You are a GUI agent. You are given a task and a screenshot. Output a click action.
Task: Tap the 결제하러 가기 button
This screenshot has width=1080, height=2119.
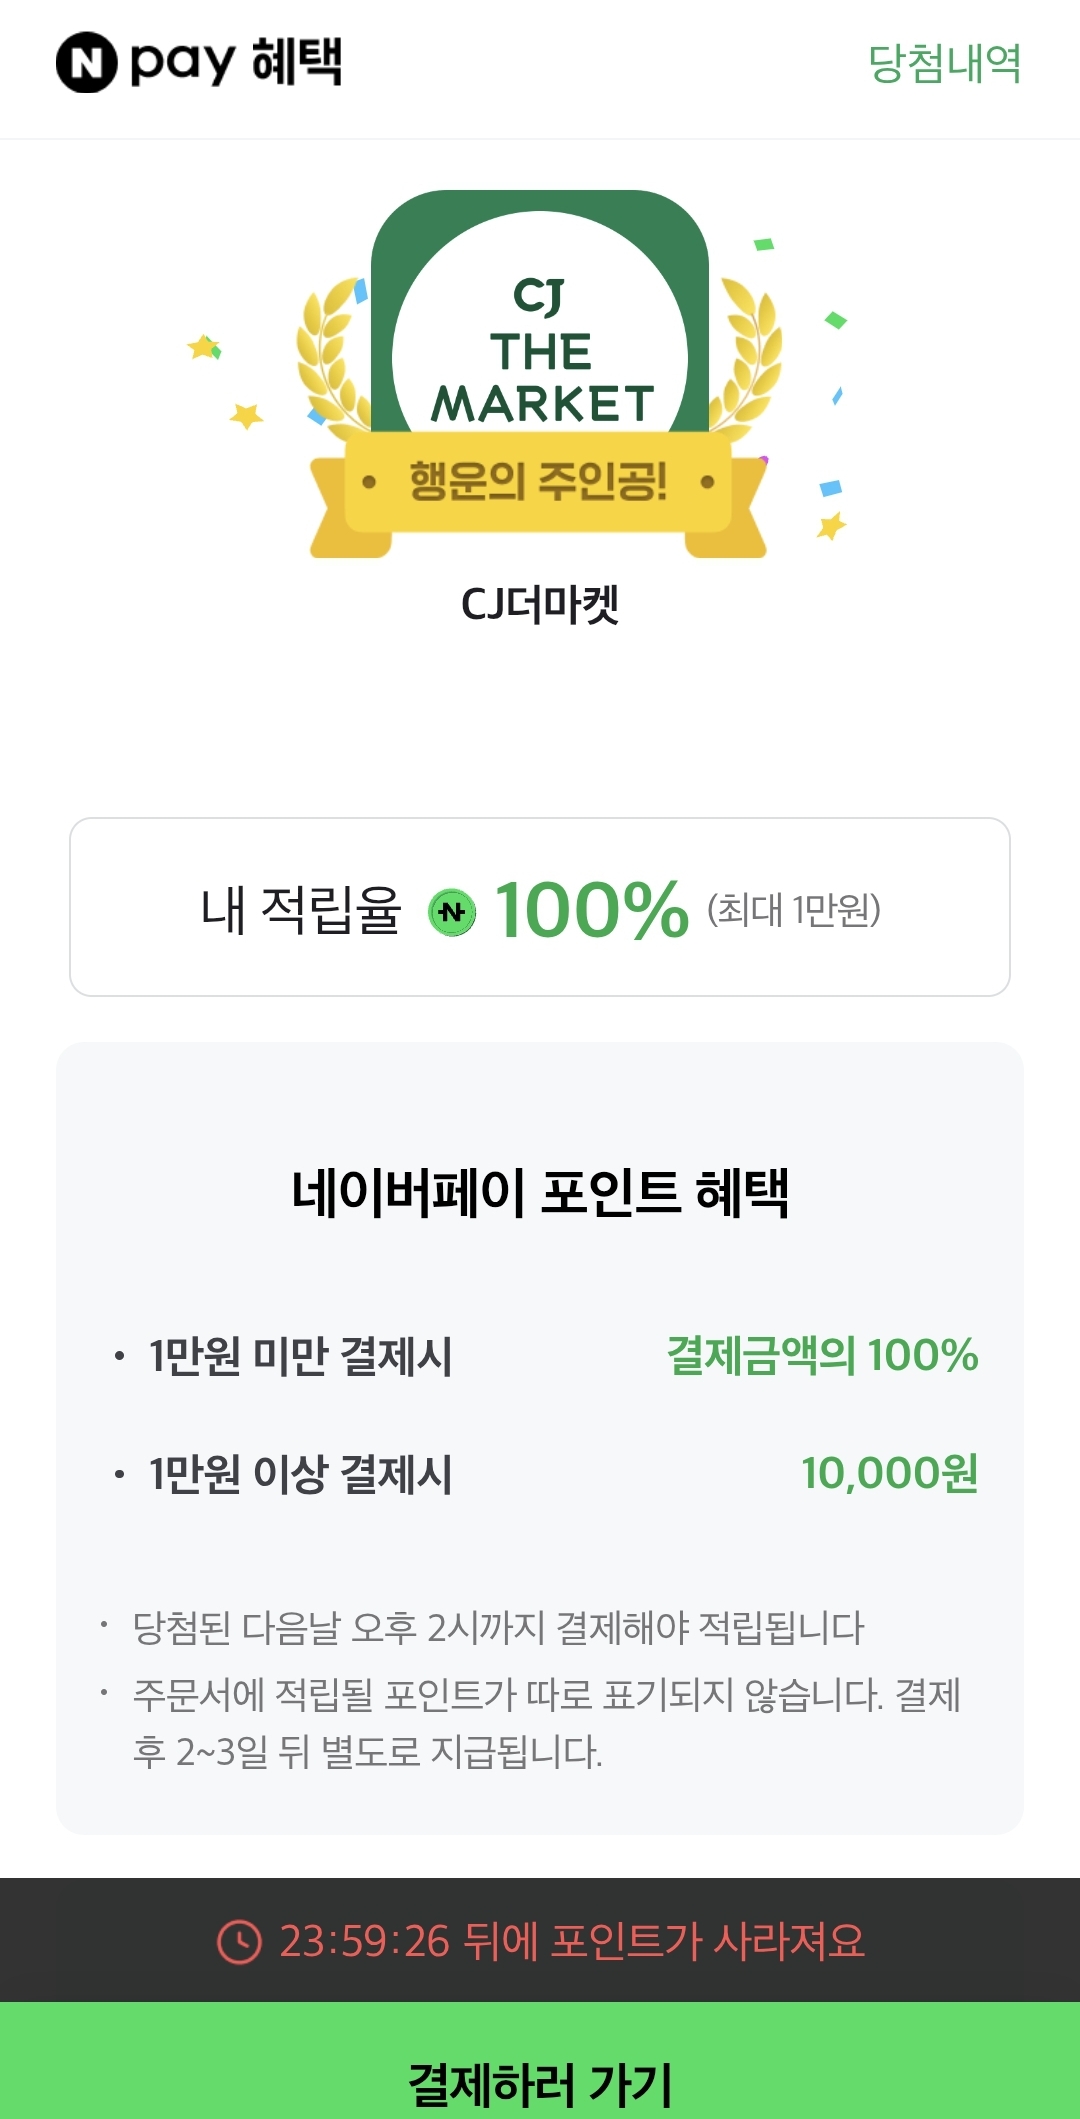540,2060
